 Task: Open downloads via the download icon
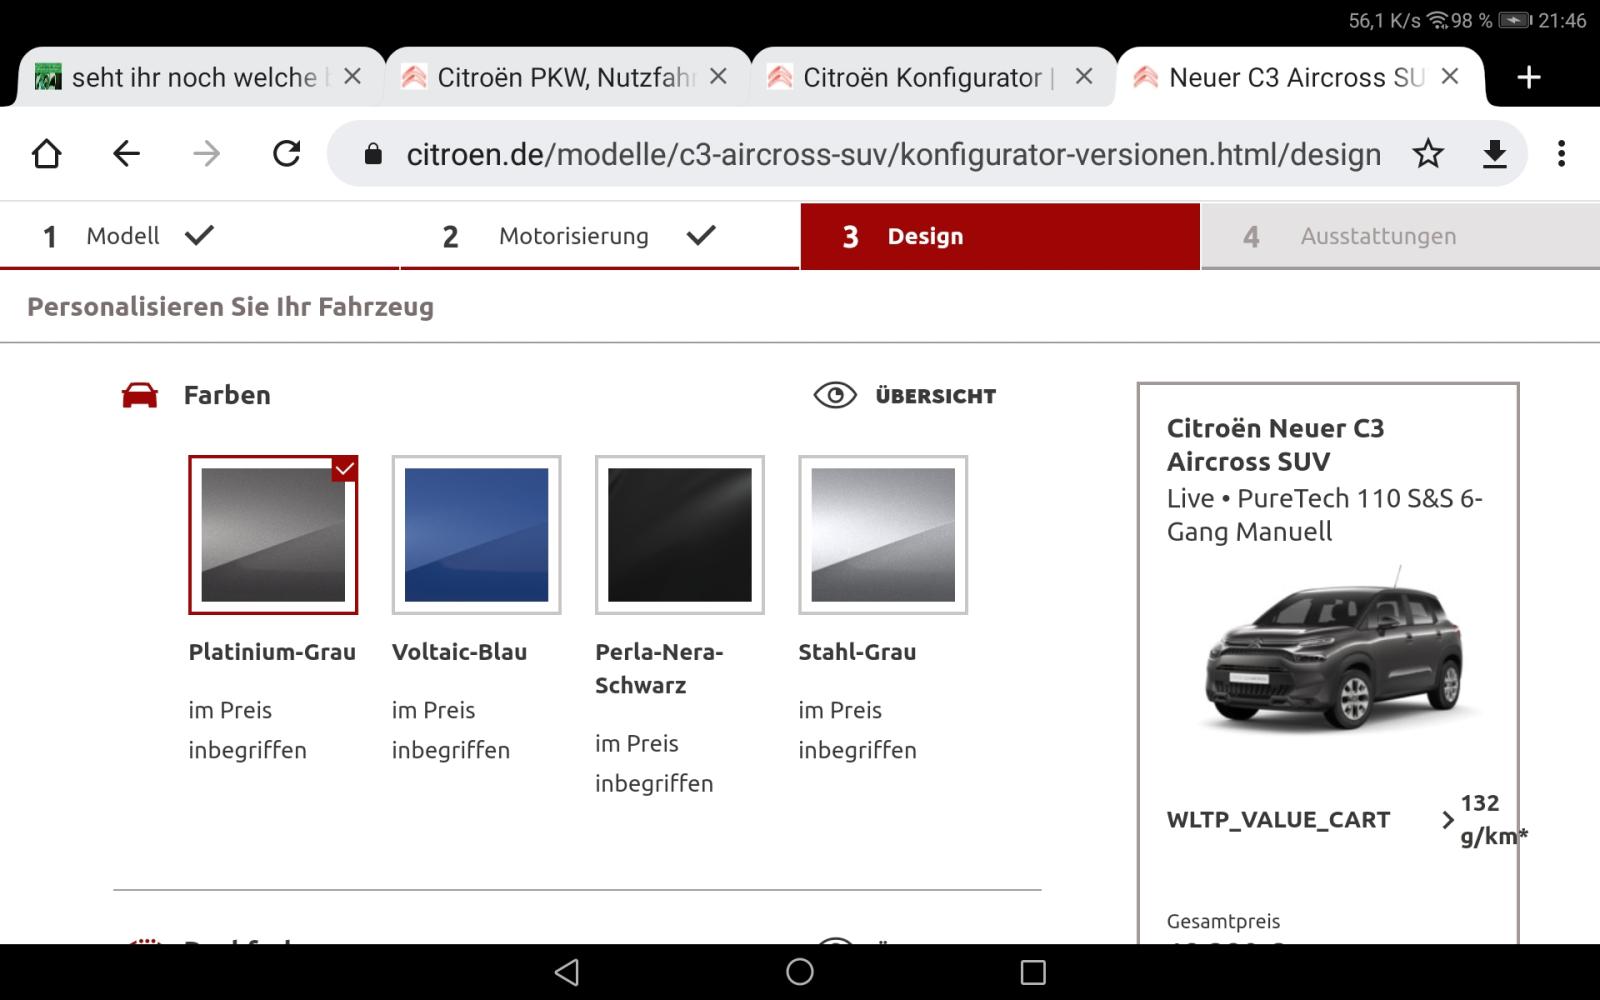pyautogui.click(x=1494, y=154)
